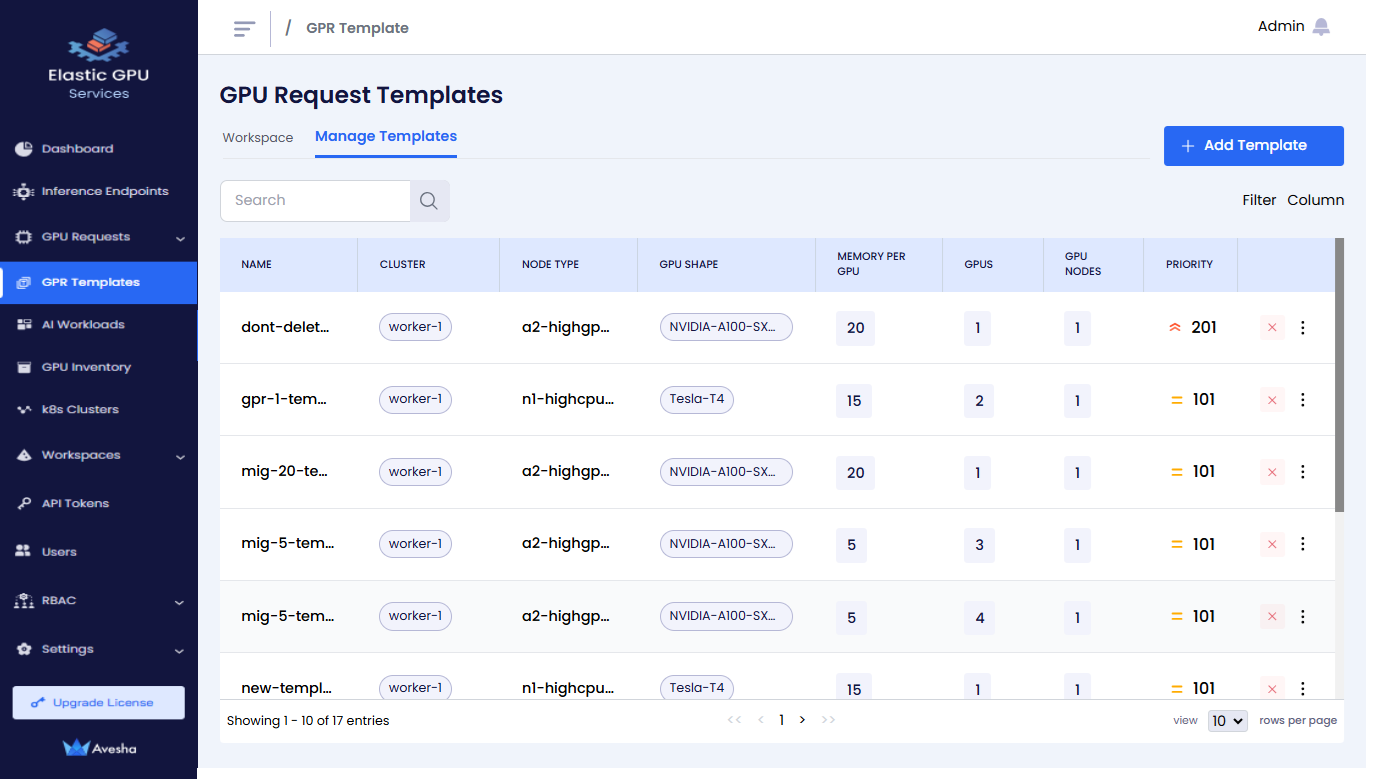The width and height of the screenshot is (1375, 782).
Task: Click the hamburger menu icon in header
Action: point(244,29)
